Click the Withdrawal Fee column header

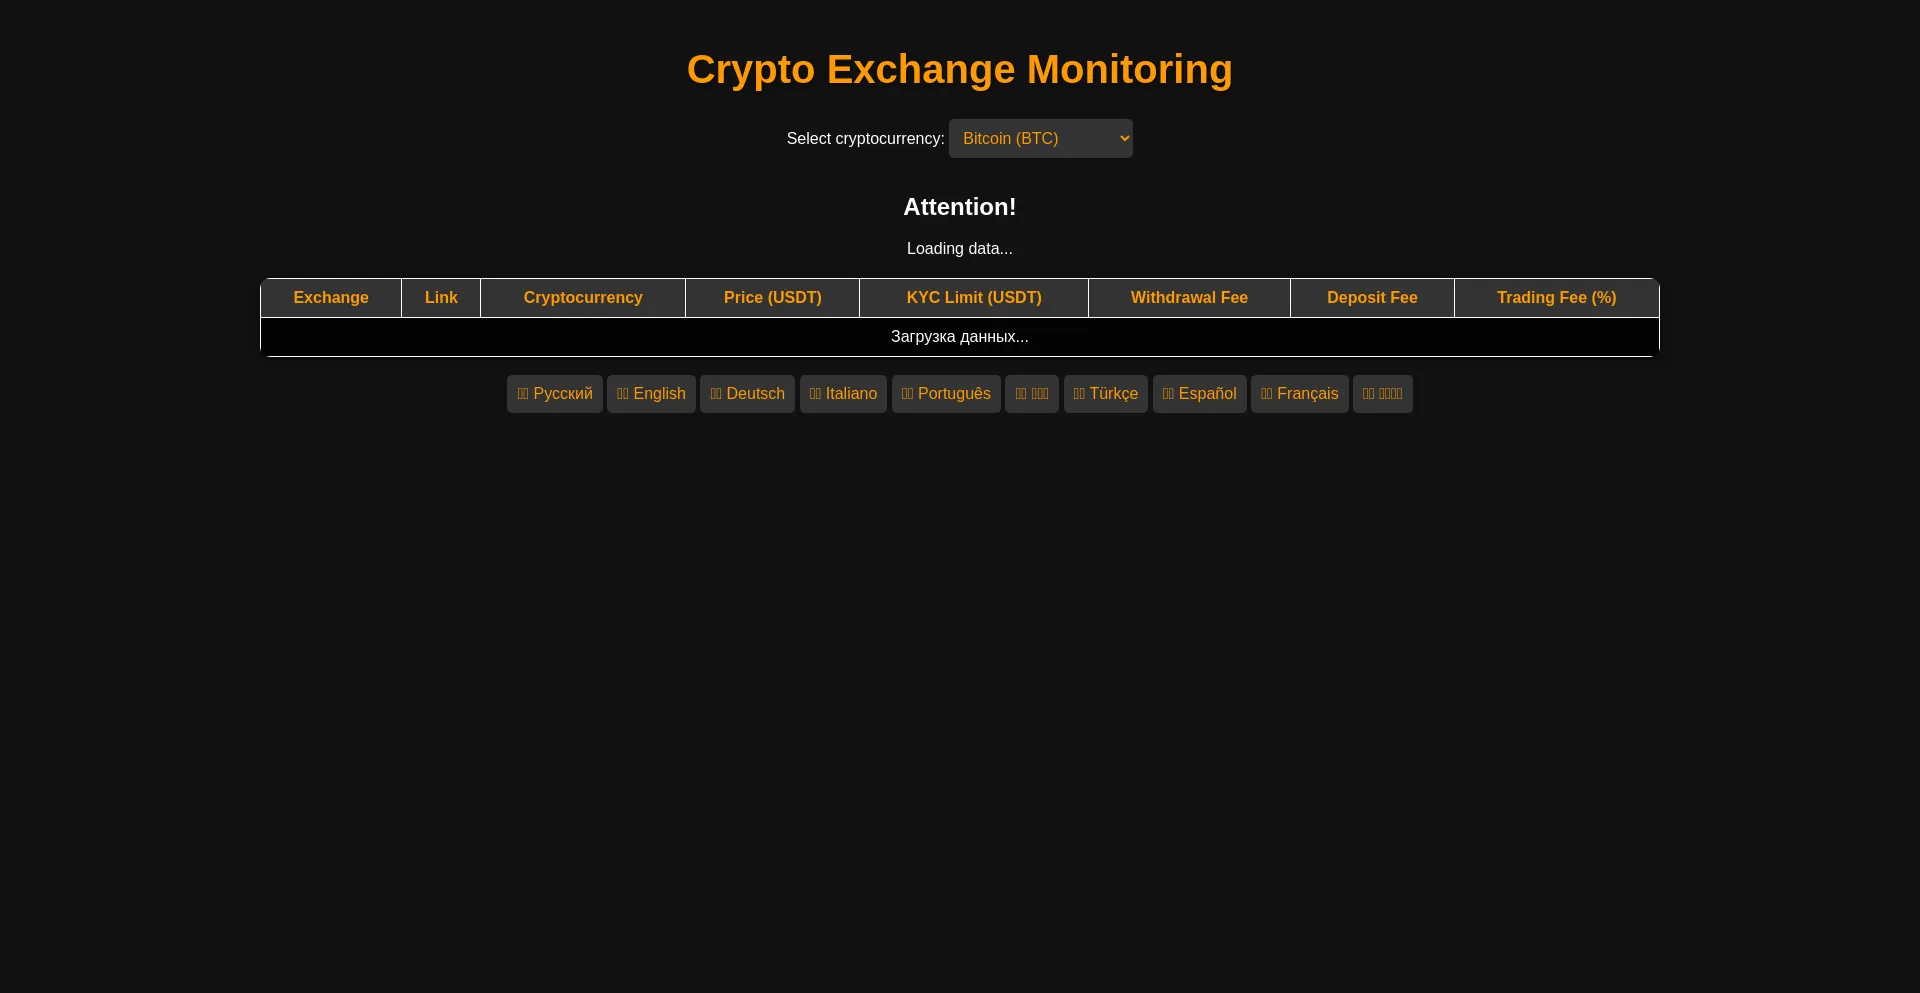click(x=1188, y=297)
